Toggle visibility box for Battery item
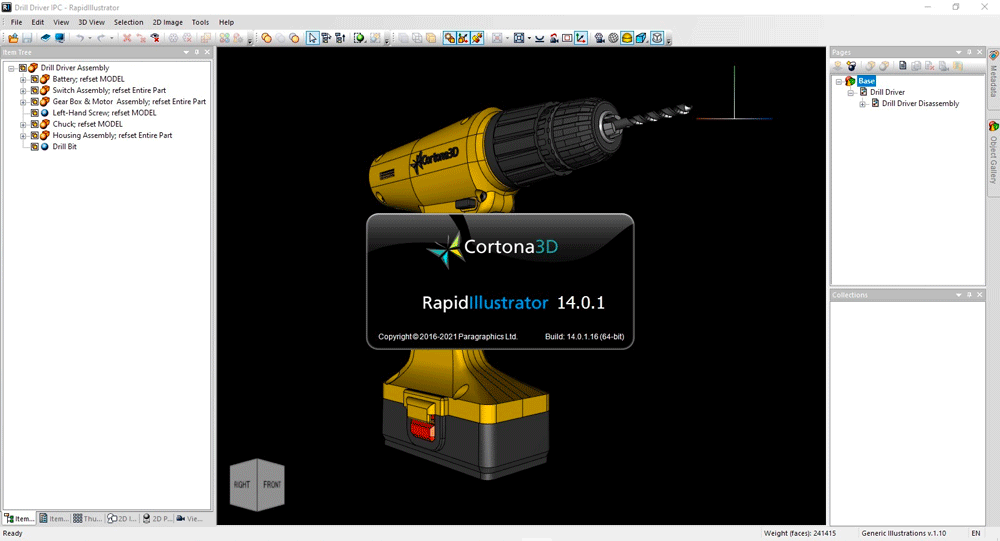 34,79
